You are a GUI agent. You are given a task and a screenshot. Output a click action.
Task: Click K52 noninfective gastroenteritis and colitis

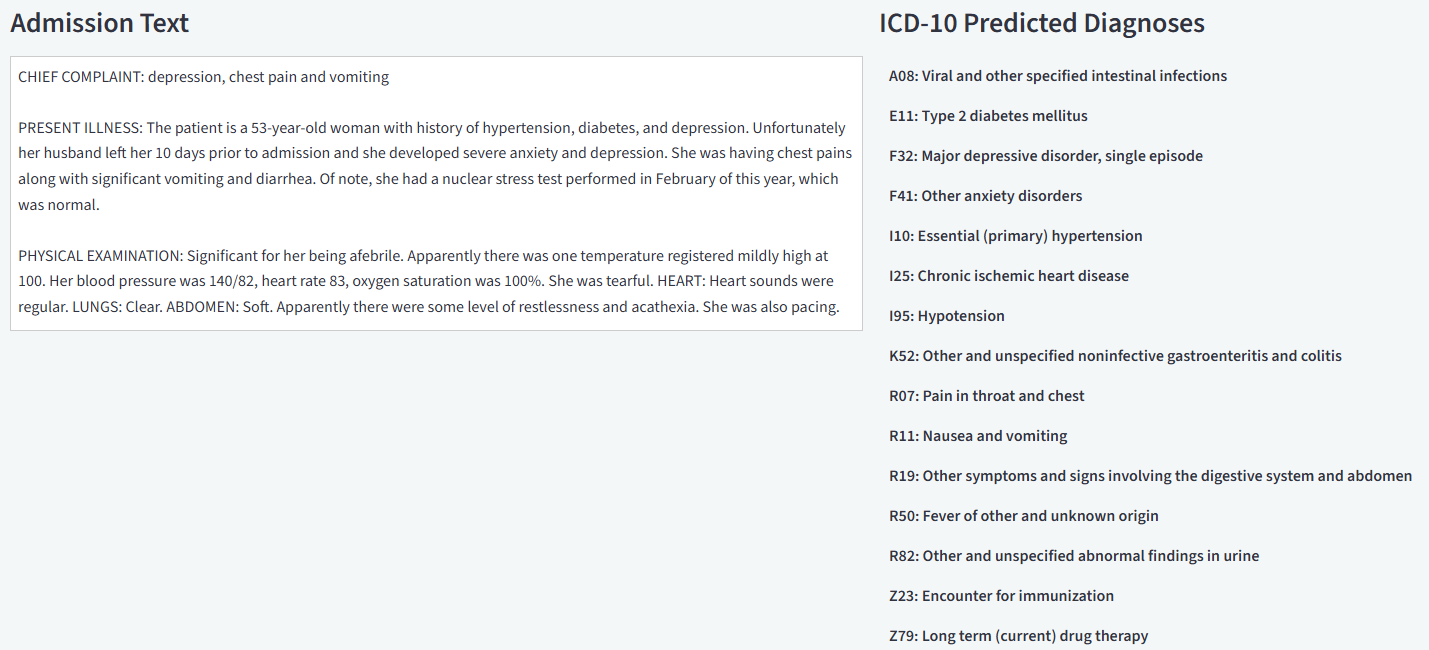coord(1115,356)
